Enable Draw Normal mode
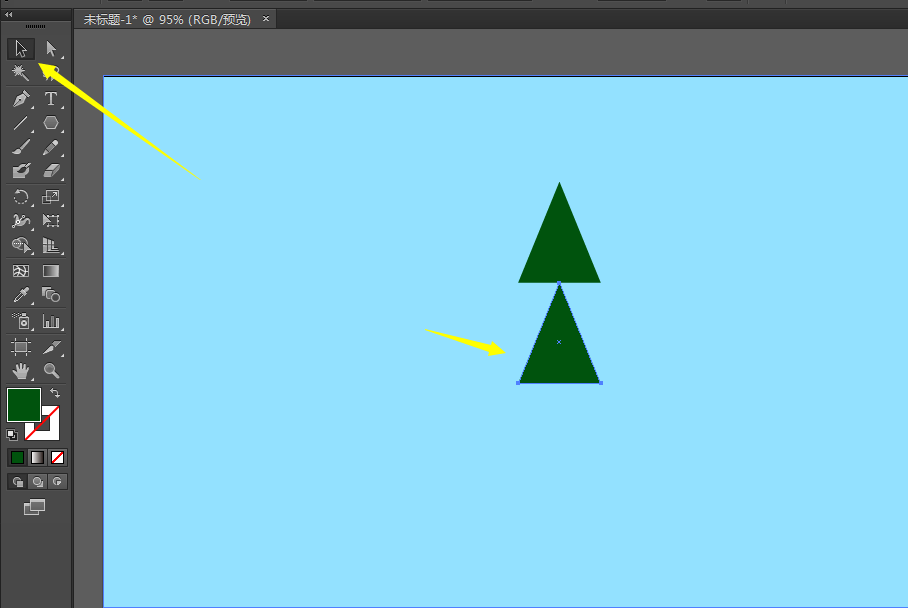 pos(17,482)
